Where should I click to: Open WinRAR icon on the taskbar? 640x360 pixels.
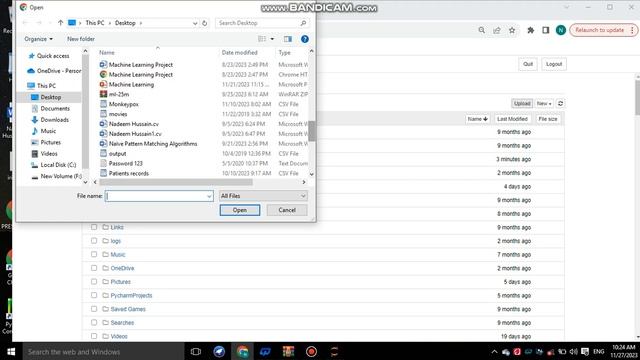pos(289,352)
